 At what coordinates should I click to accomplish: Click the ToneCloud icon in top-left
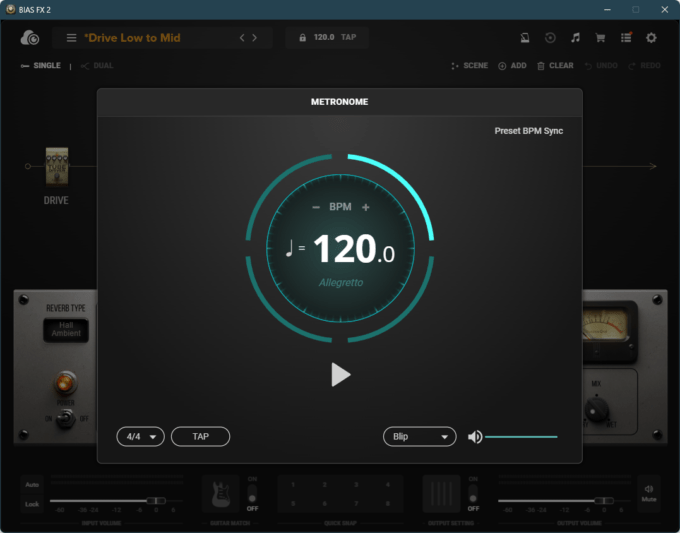pyautogui.click(x=29, y=38)
